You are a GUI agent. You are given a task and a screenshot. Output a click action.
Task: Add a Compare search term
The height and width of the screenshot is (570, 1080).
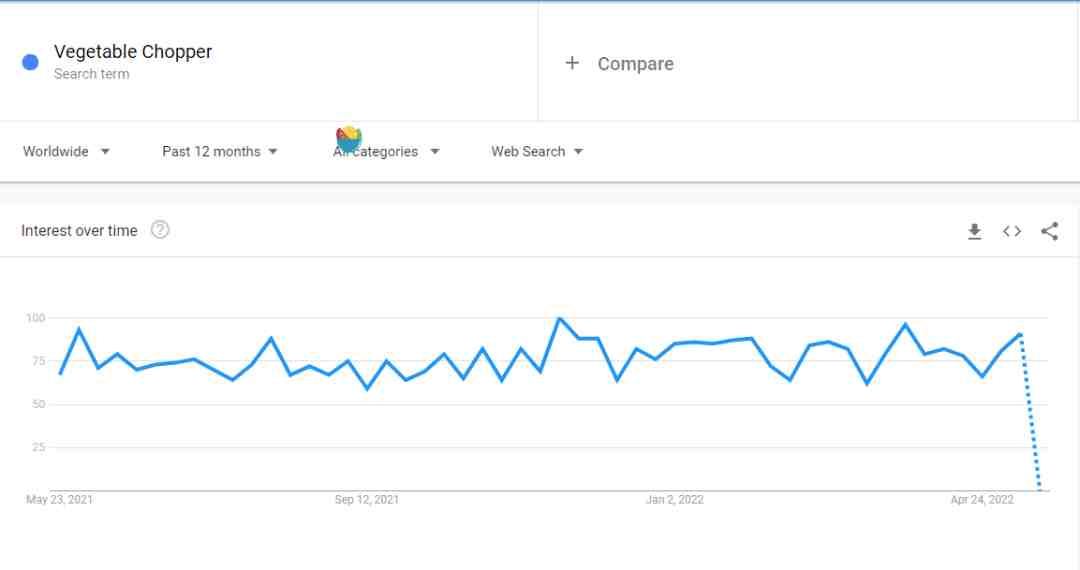pos(635,64)
